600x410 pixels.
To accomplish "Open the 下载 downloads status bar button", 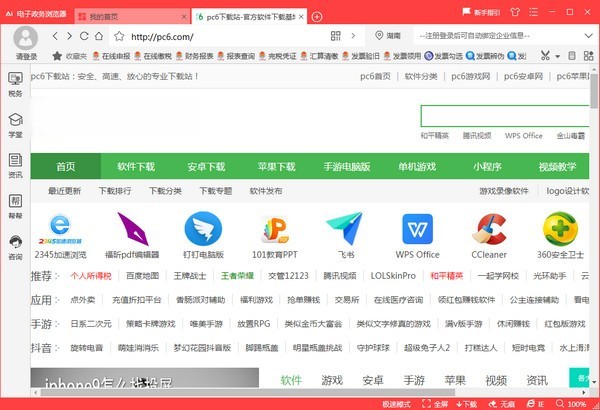I will pyautogui.click(x=466, y=404).
